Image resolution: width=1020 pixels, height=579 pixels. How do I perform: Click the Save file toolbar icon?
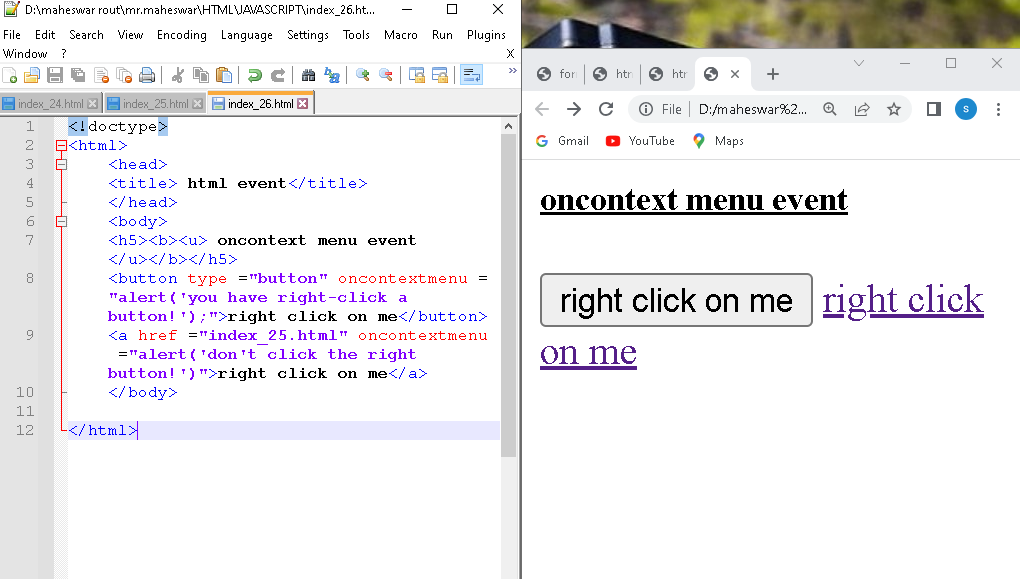tap(55, 75)
